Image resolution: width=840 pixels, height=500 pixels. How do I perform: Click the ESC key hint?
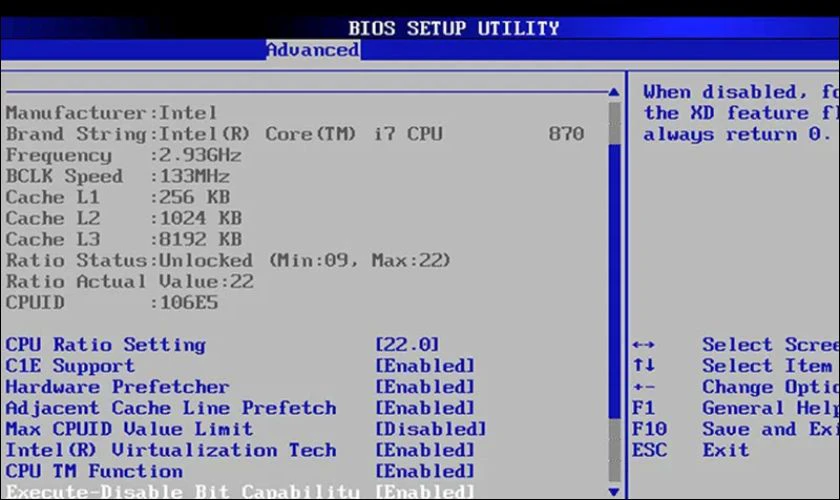pyautogui.click(x=649, y=450)
